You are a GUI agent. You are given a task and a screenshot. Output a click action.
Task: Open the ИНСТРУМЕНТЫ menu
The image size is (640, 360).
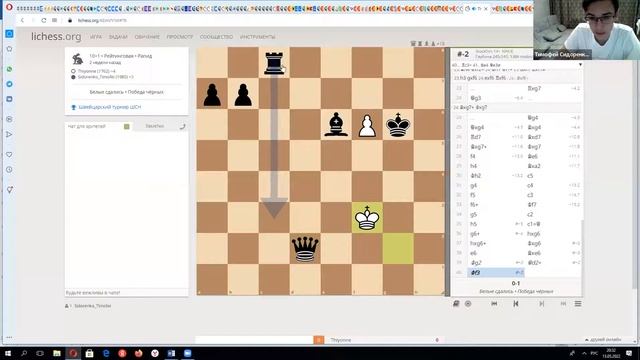point(258,37)
